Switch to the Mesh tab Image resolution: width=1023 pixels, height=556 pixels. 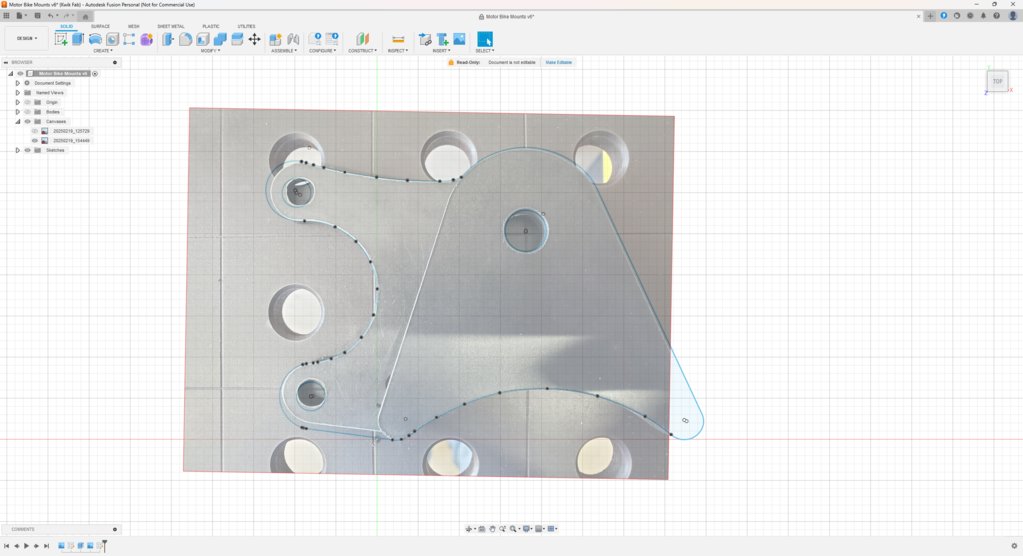(x=134, y=26)
